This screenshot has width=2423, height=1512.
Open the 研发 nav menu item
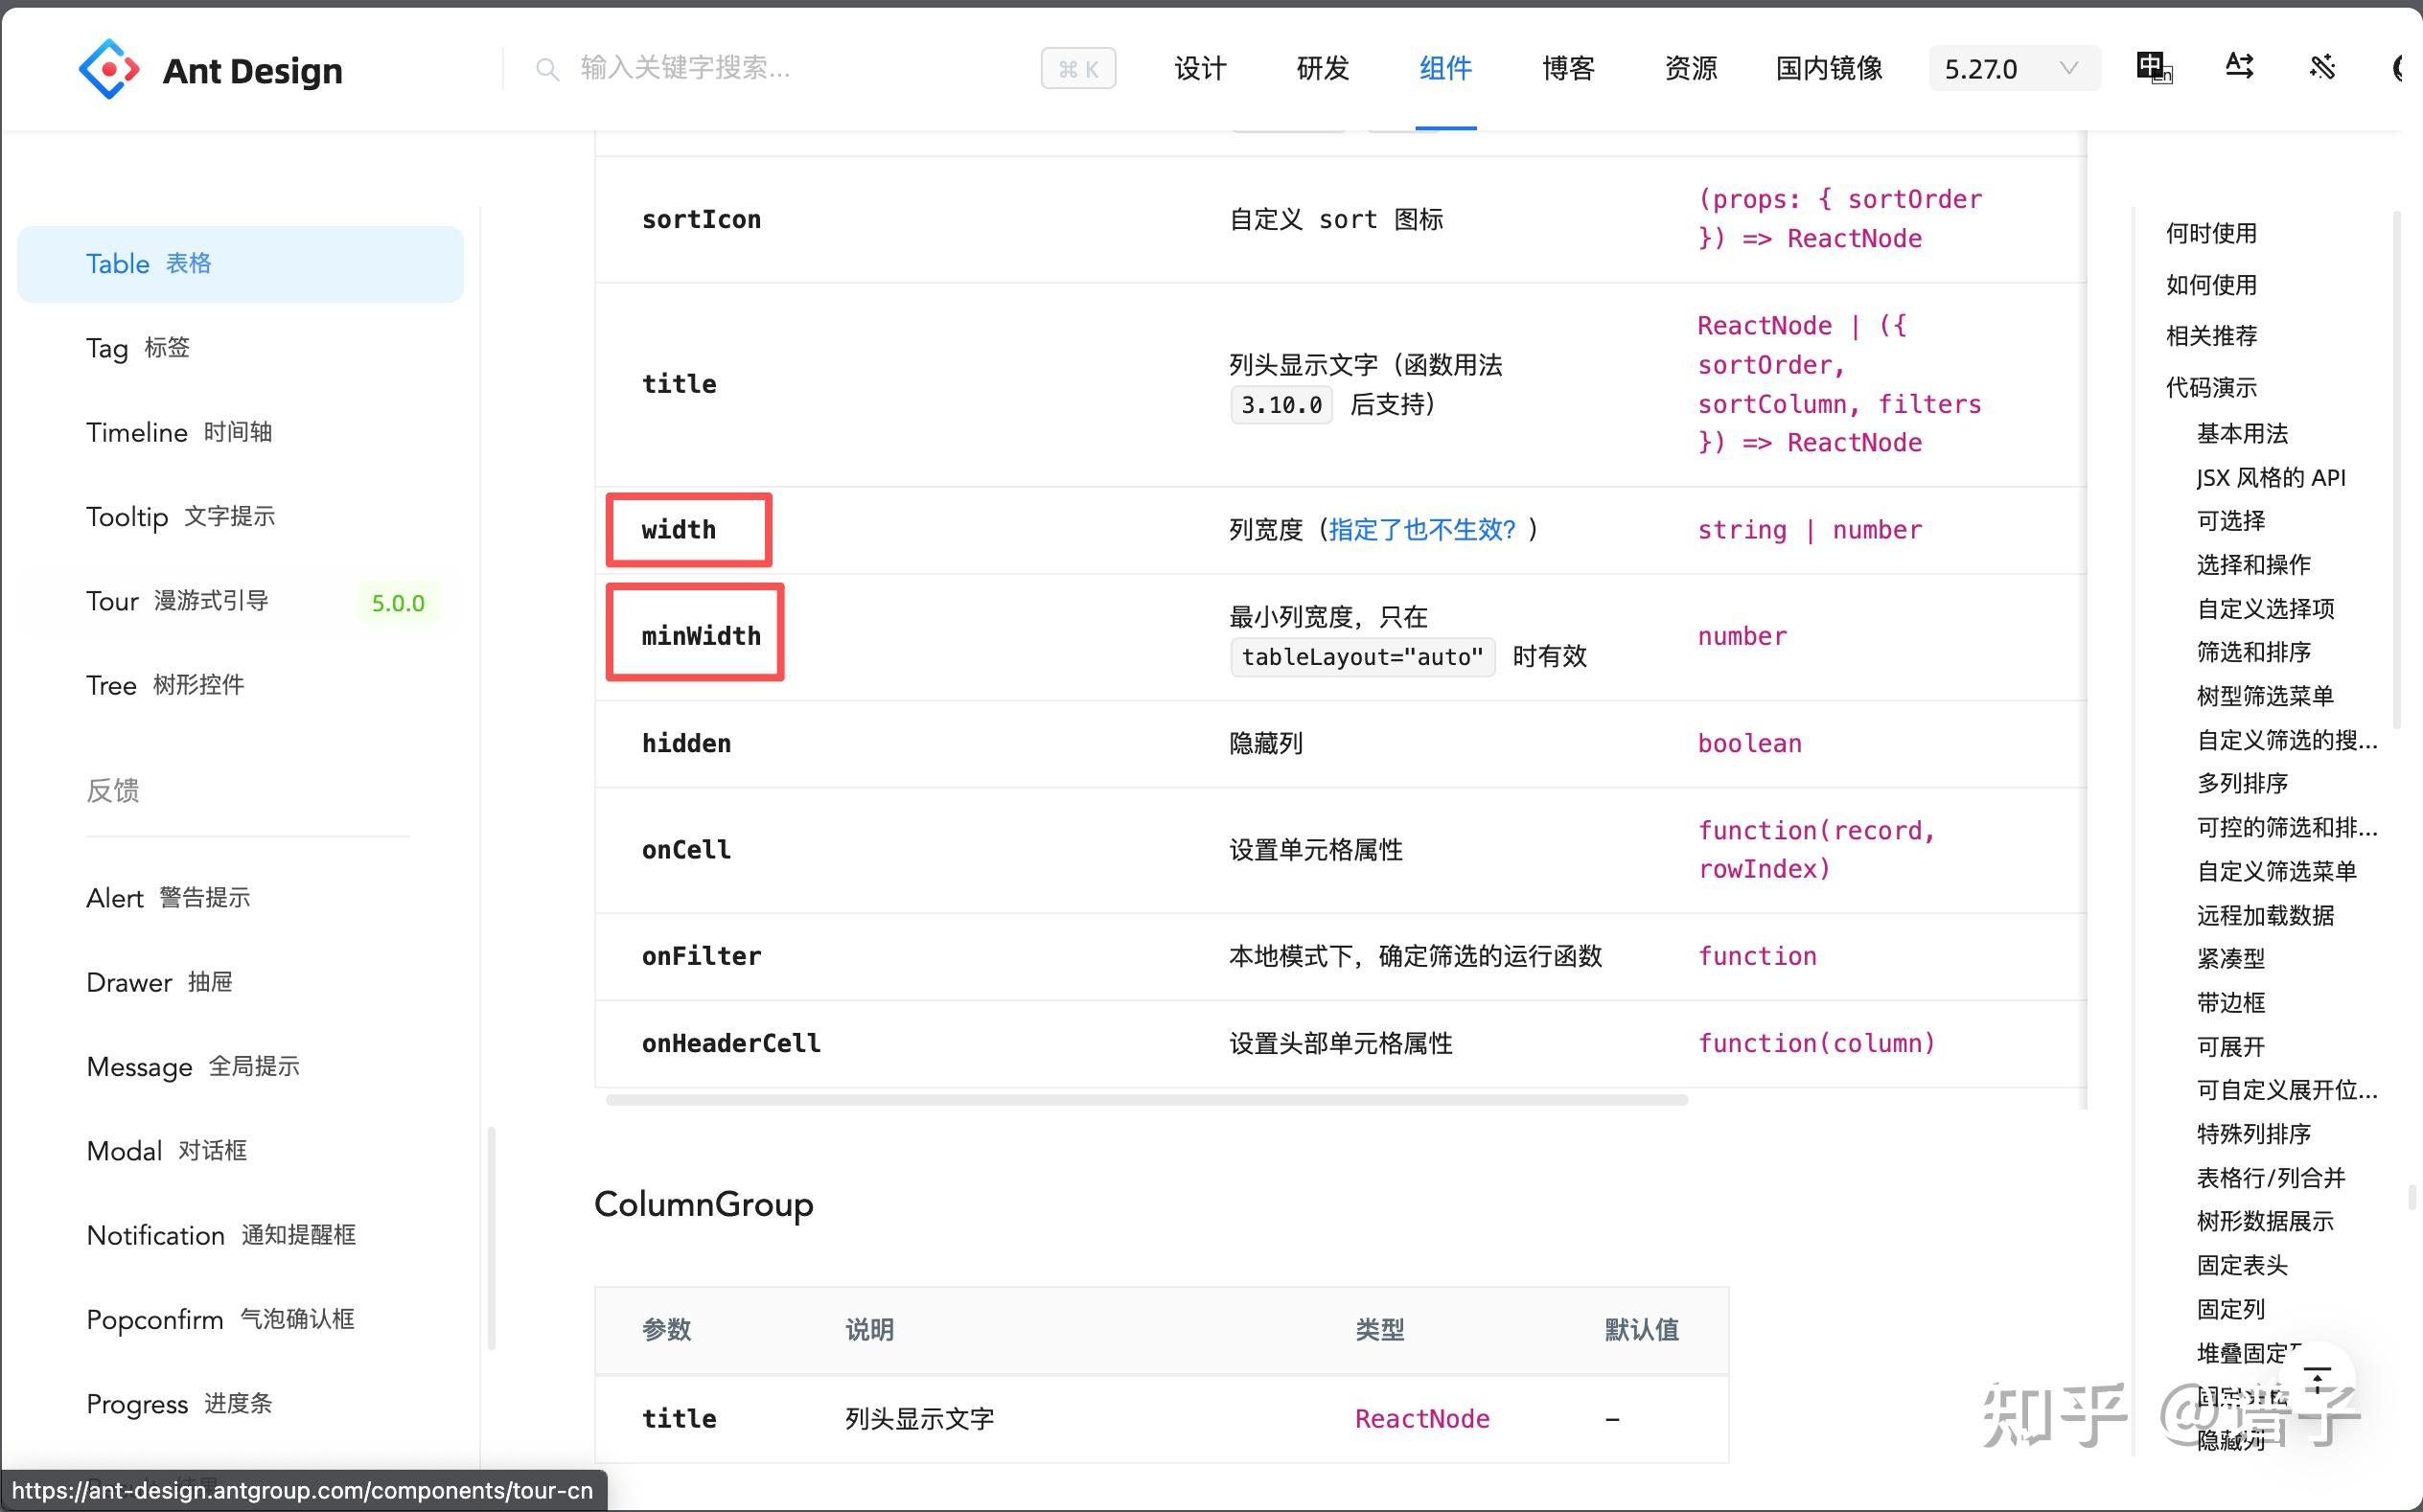tap(1323, 68)
